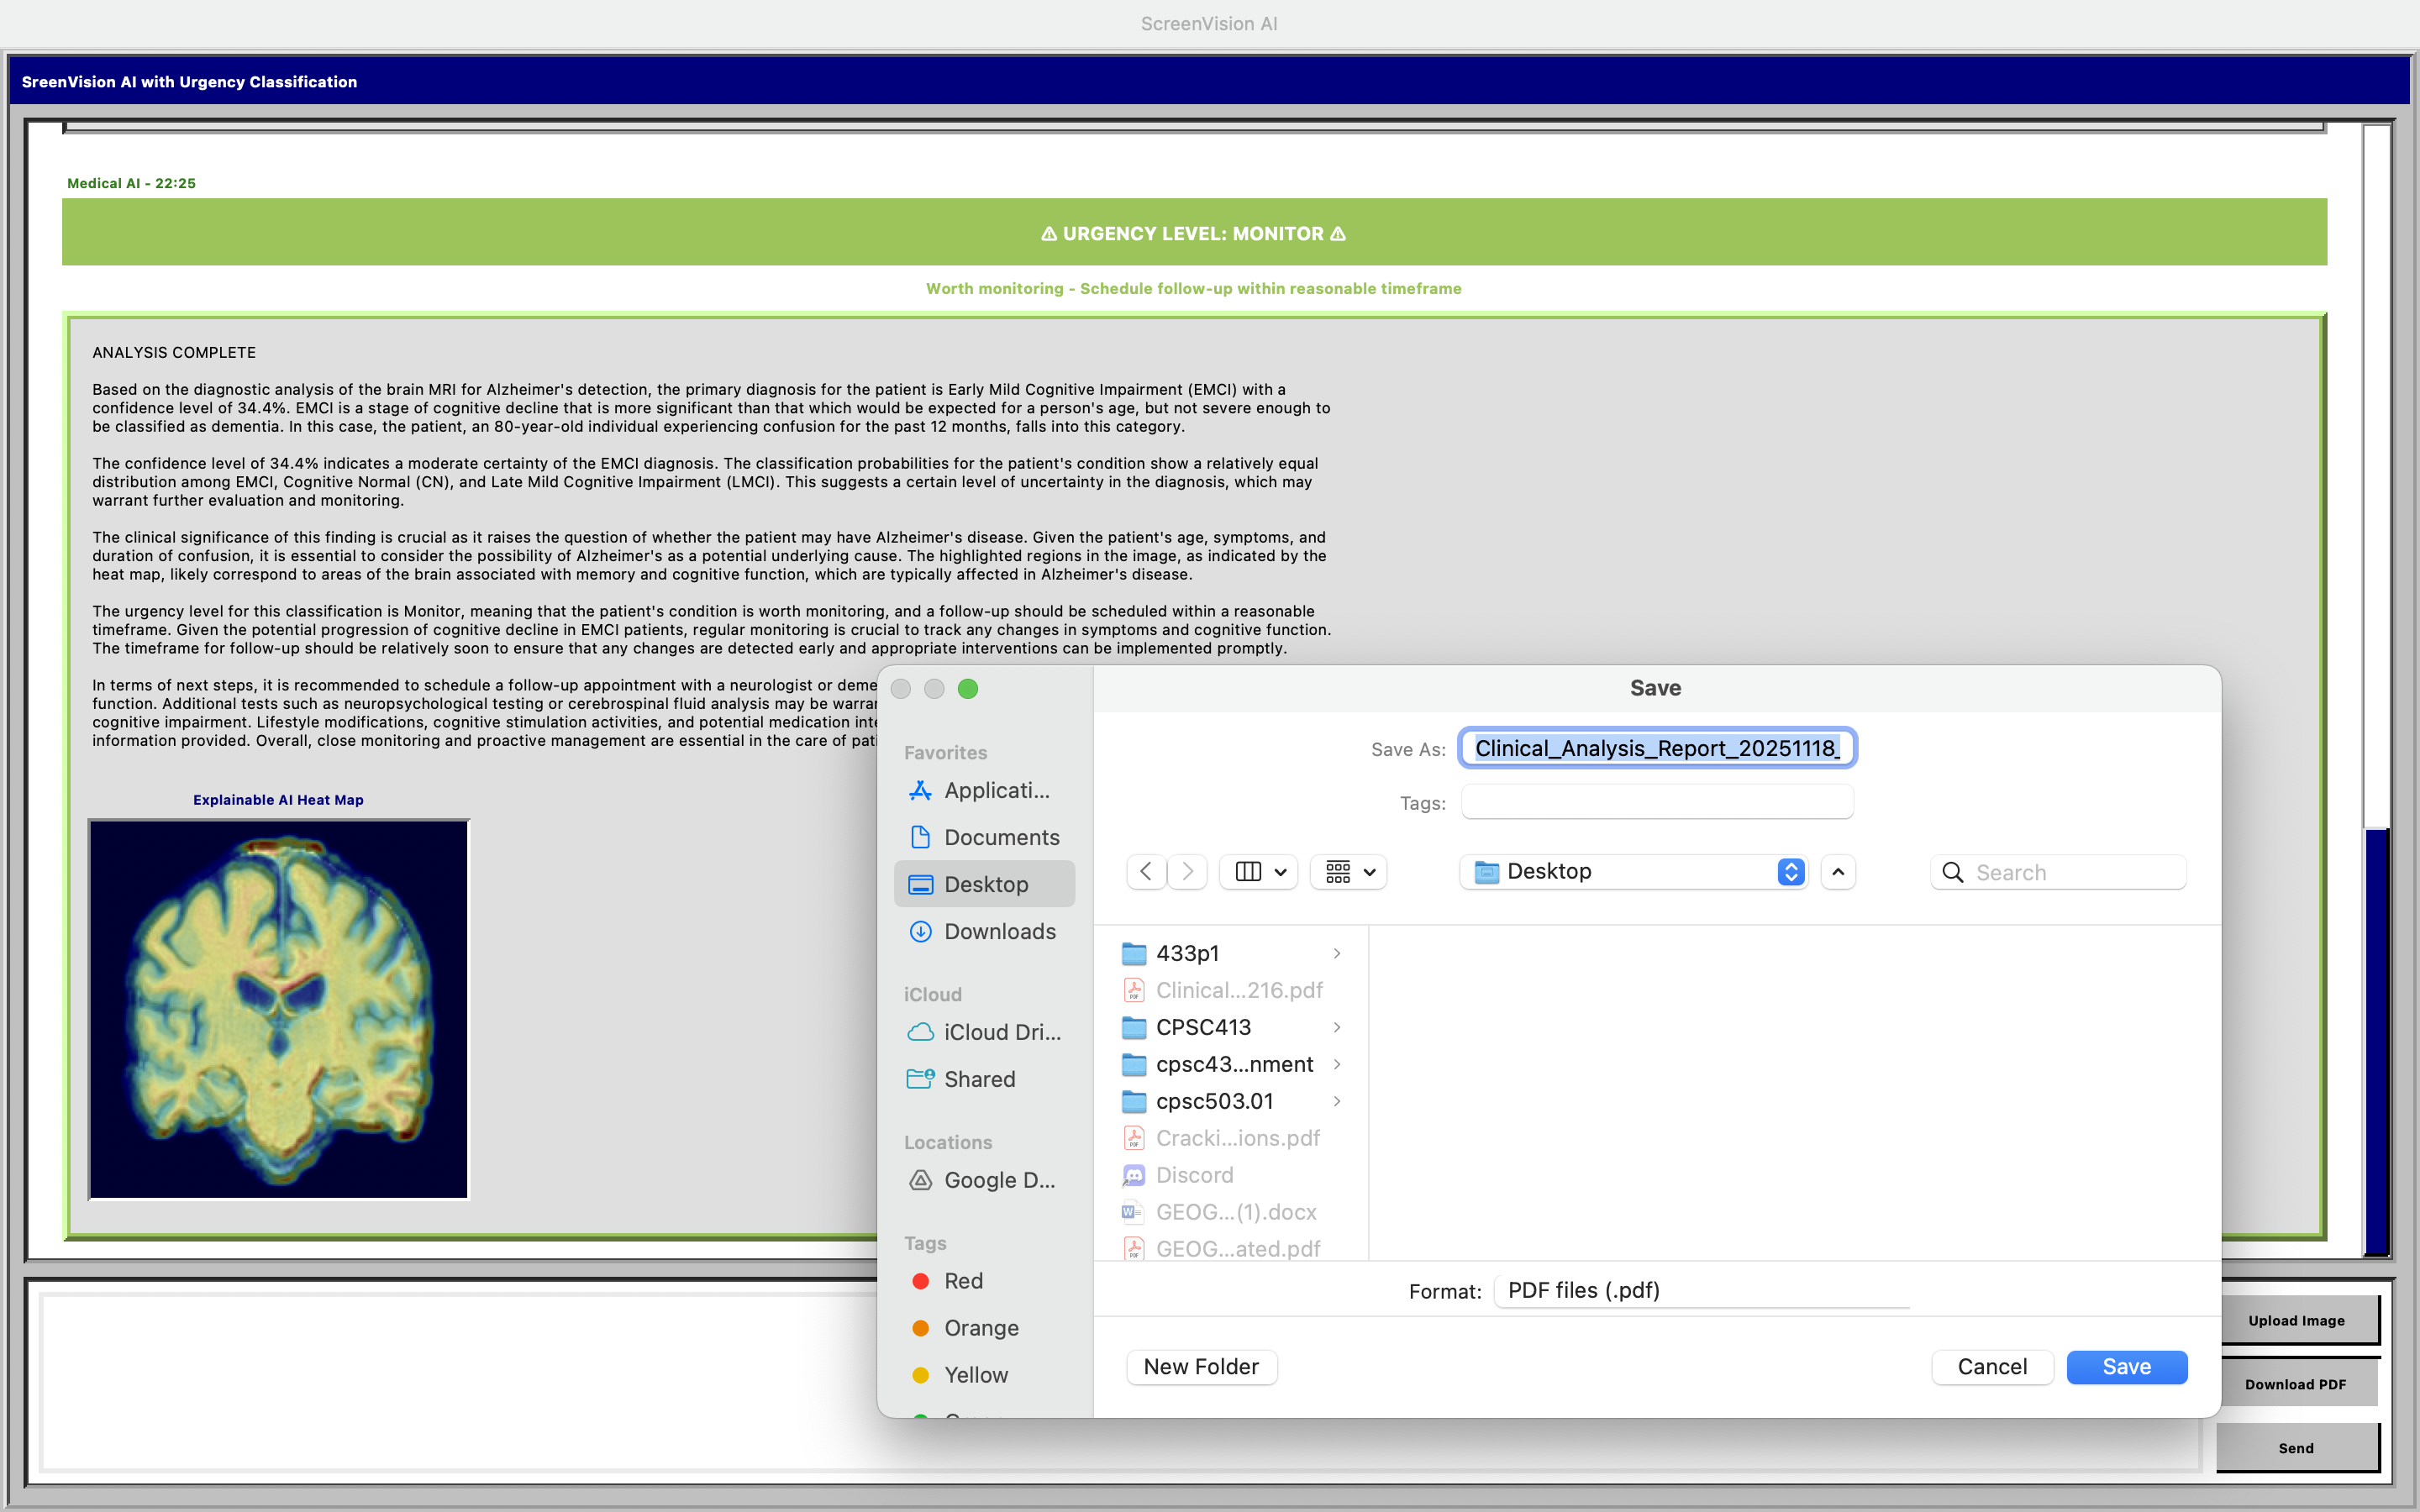2420x1512 pixels.
Task: Click the Upload Image button
Action: click(x=2296, y=1320)
